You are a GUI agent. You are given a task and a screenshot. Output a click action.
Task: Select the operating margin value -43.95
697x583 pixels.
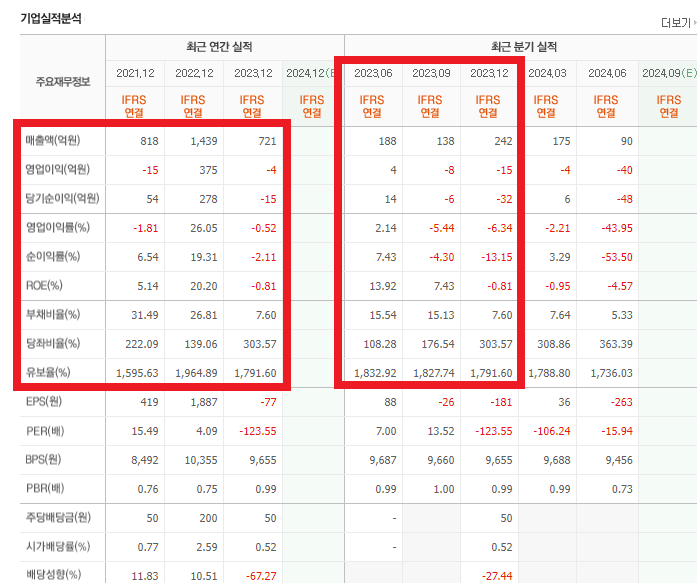click(617, 228)
